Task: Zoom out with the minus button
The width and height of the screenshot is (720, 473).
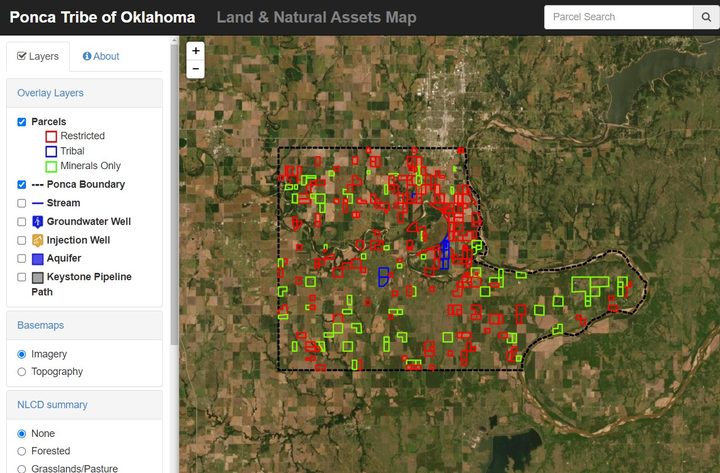Action: pos(196,69)
